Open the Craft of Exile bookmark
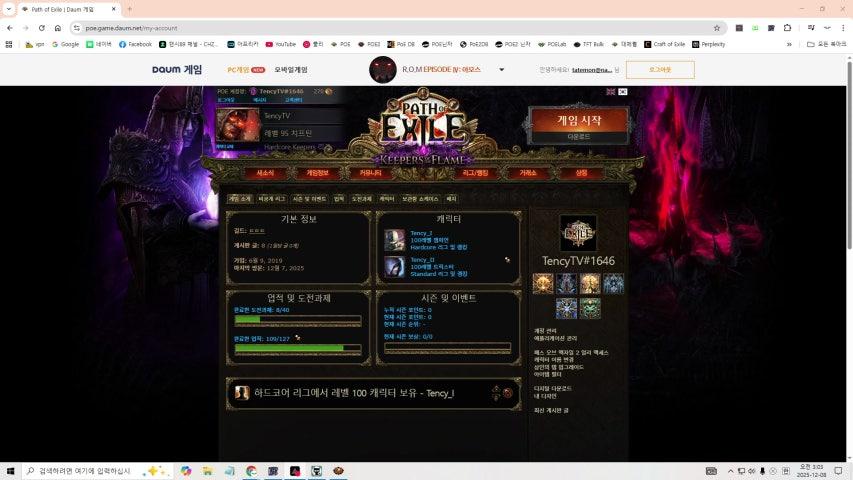The height and width of the screenshot is (480, 853). point(664,44)
